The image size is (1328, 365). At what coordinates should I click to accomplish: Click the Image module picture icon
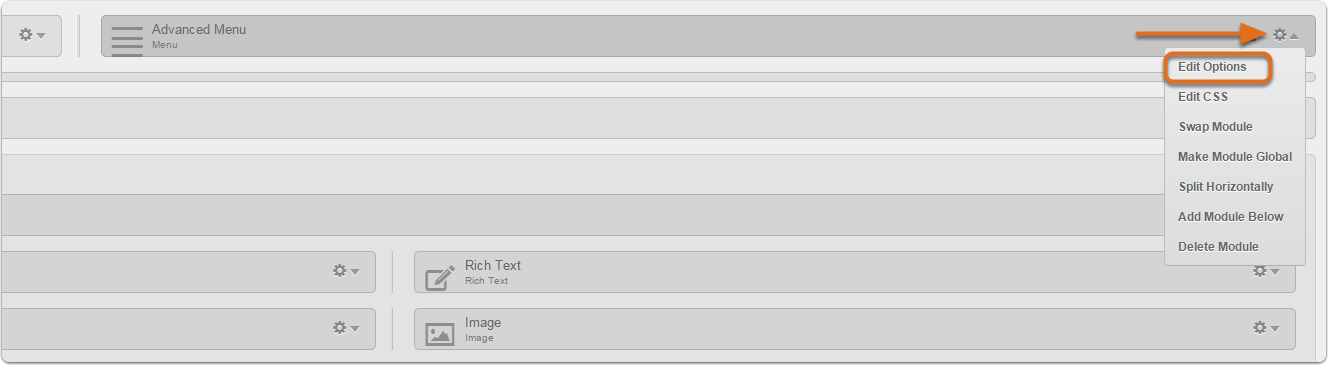tap(440, 334)
